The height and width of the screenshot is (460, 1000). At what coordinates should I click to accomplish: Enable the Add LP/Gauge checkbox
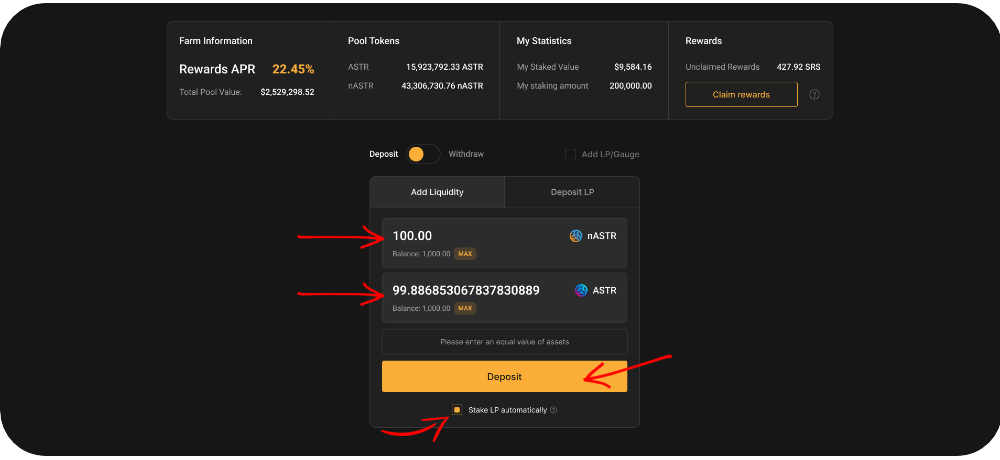point(570,154)
